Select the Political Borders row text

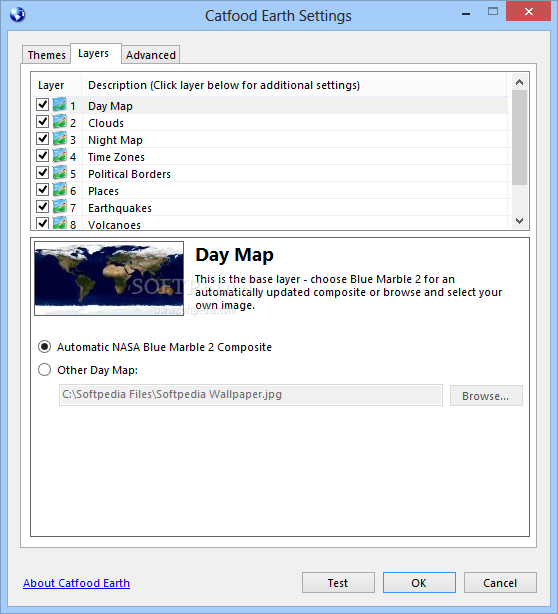[129, 174]
